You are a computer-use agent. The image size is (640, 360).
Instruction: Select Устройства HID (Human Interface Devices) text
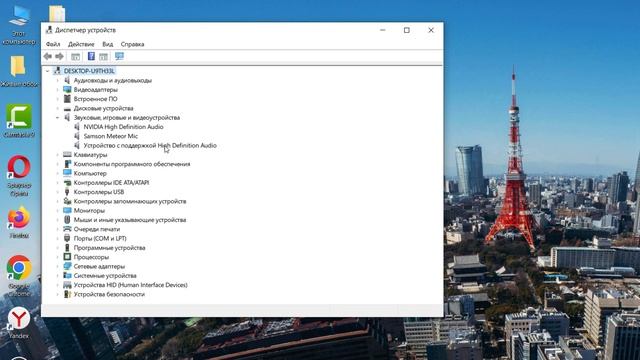click(x=131, y=285)
